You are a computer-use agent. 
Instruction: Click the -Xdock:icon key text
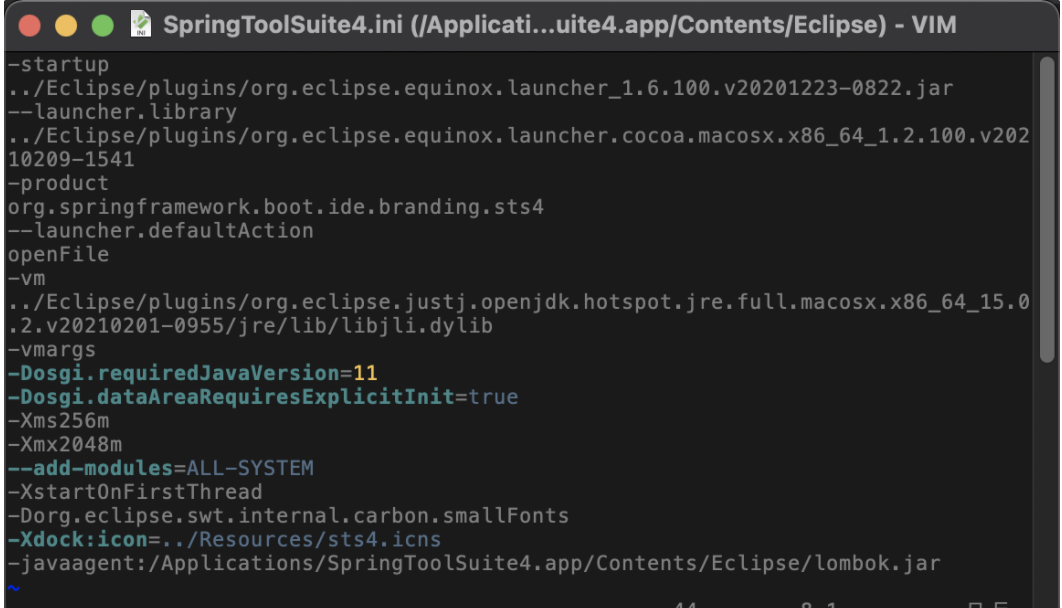(77, 539)
